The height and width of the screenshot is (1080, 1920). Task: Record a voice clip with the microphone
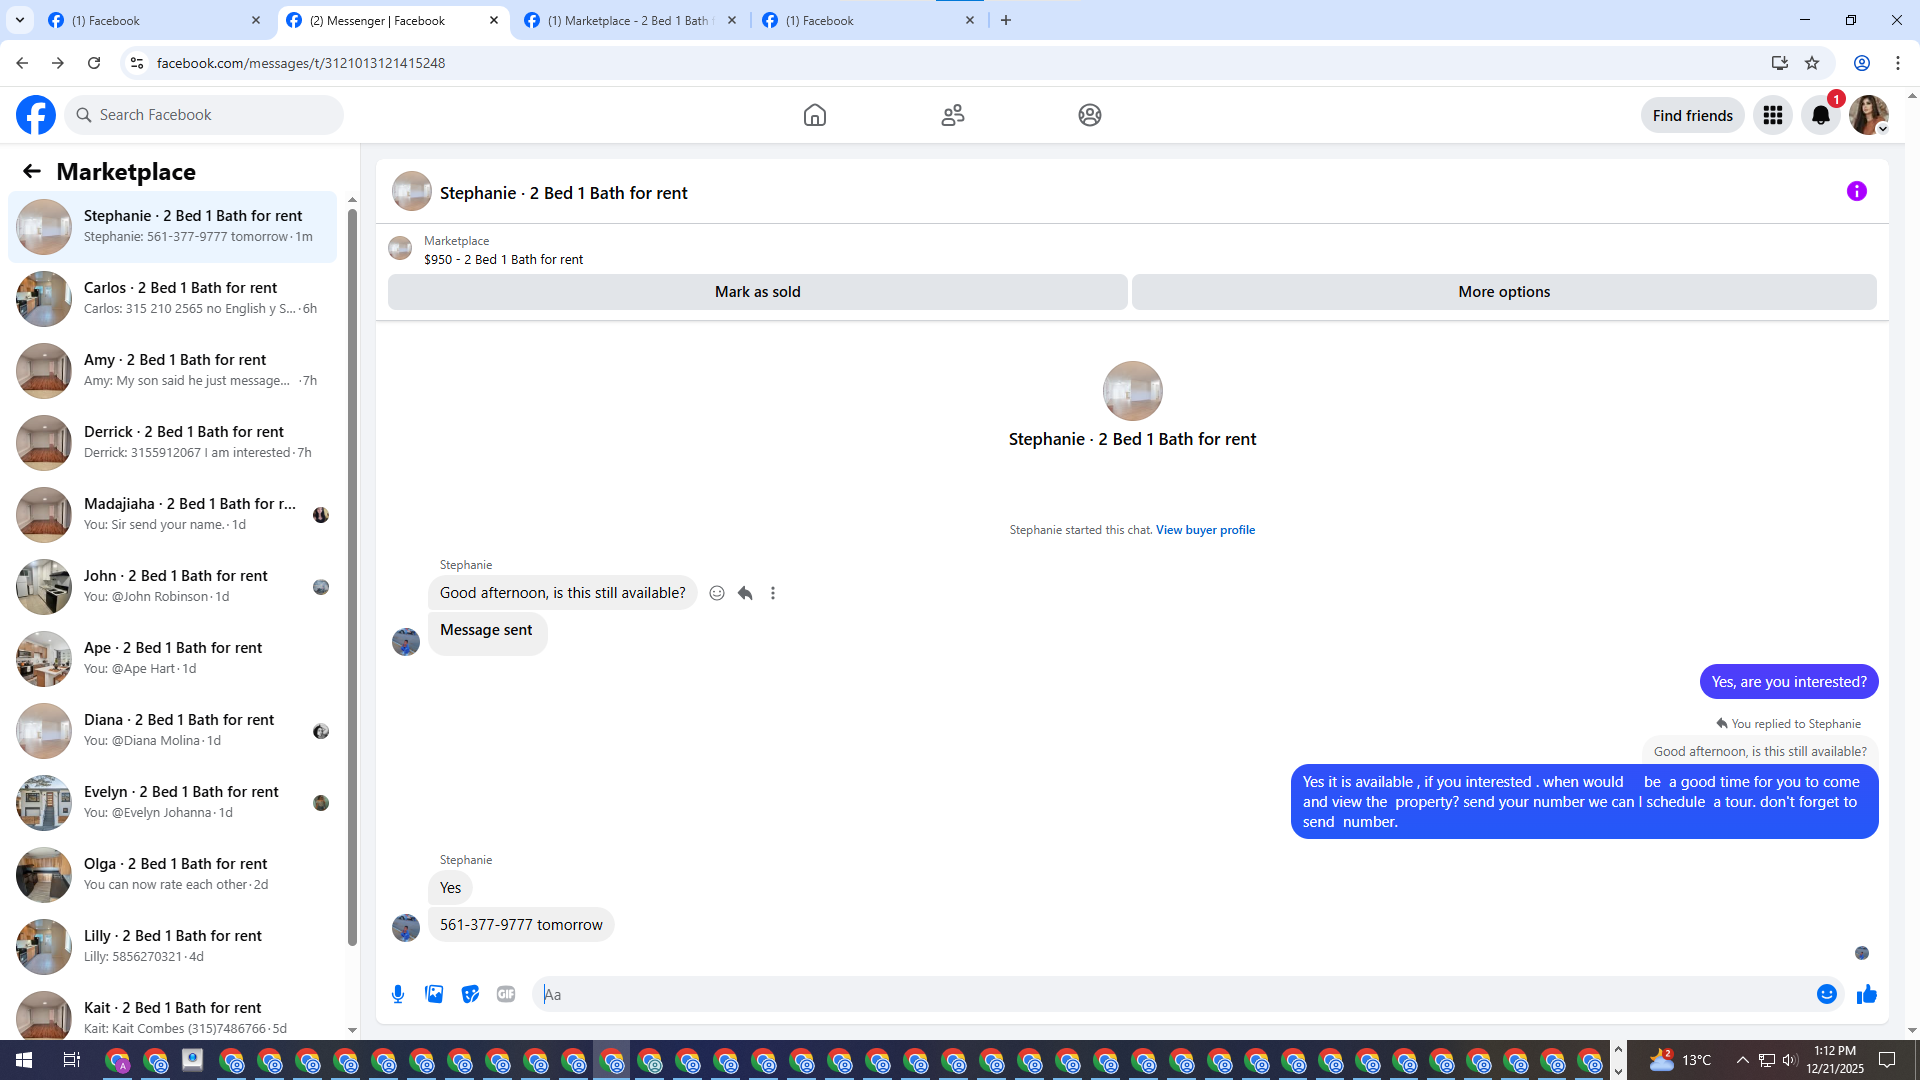tap(398, 994)
